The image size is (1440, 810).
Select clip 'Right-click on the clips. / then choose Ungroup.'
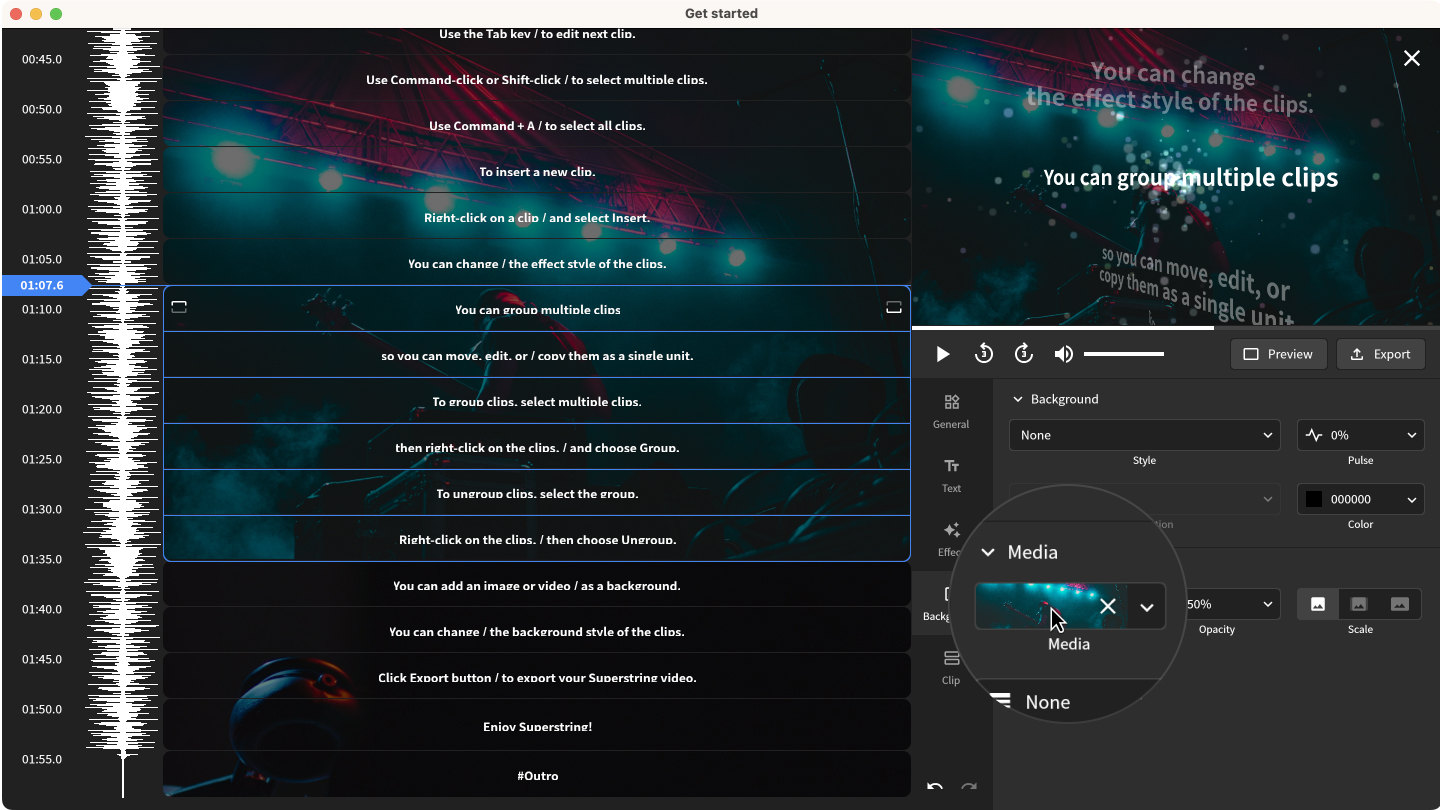click(x=537, y=539)
